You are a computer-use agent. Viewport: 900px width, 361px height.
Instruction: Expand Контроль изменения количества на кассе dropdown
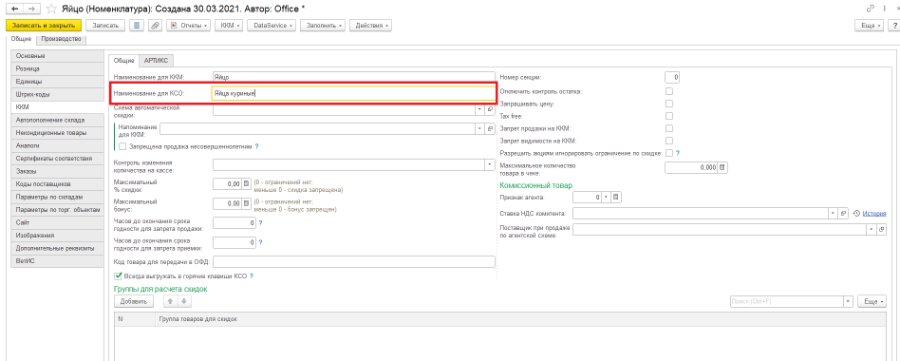(490, 165)
